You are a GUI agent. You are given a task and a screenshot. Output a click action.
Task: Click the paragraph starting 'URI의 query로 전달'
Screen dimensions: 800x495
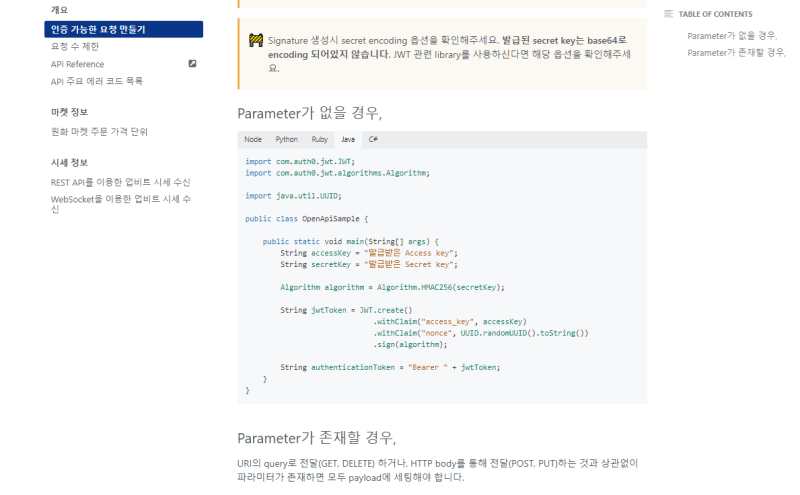click(x=438, y=470)
